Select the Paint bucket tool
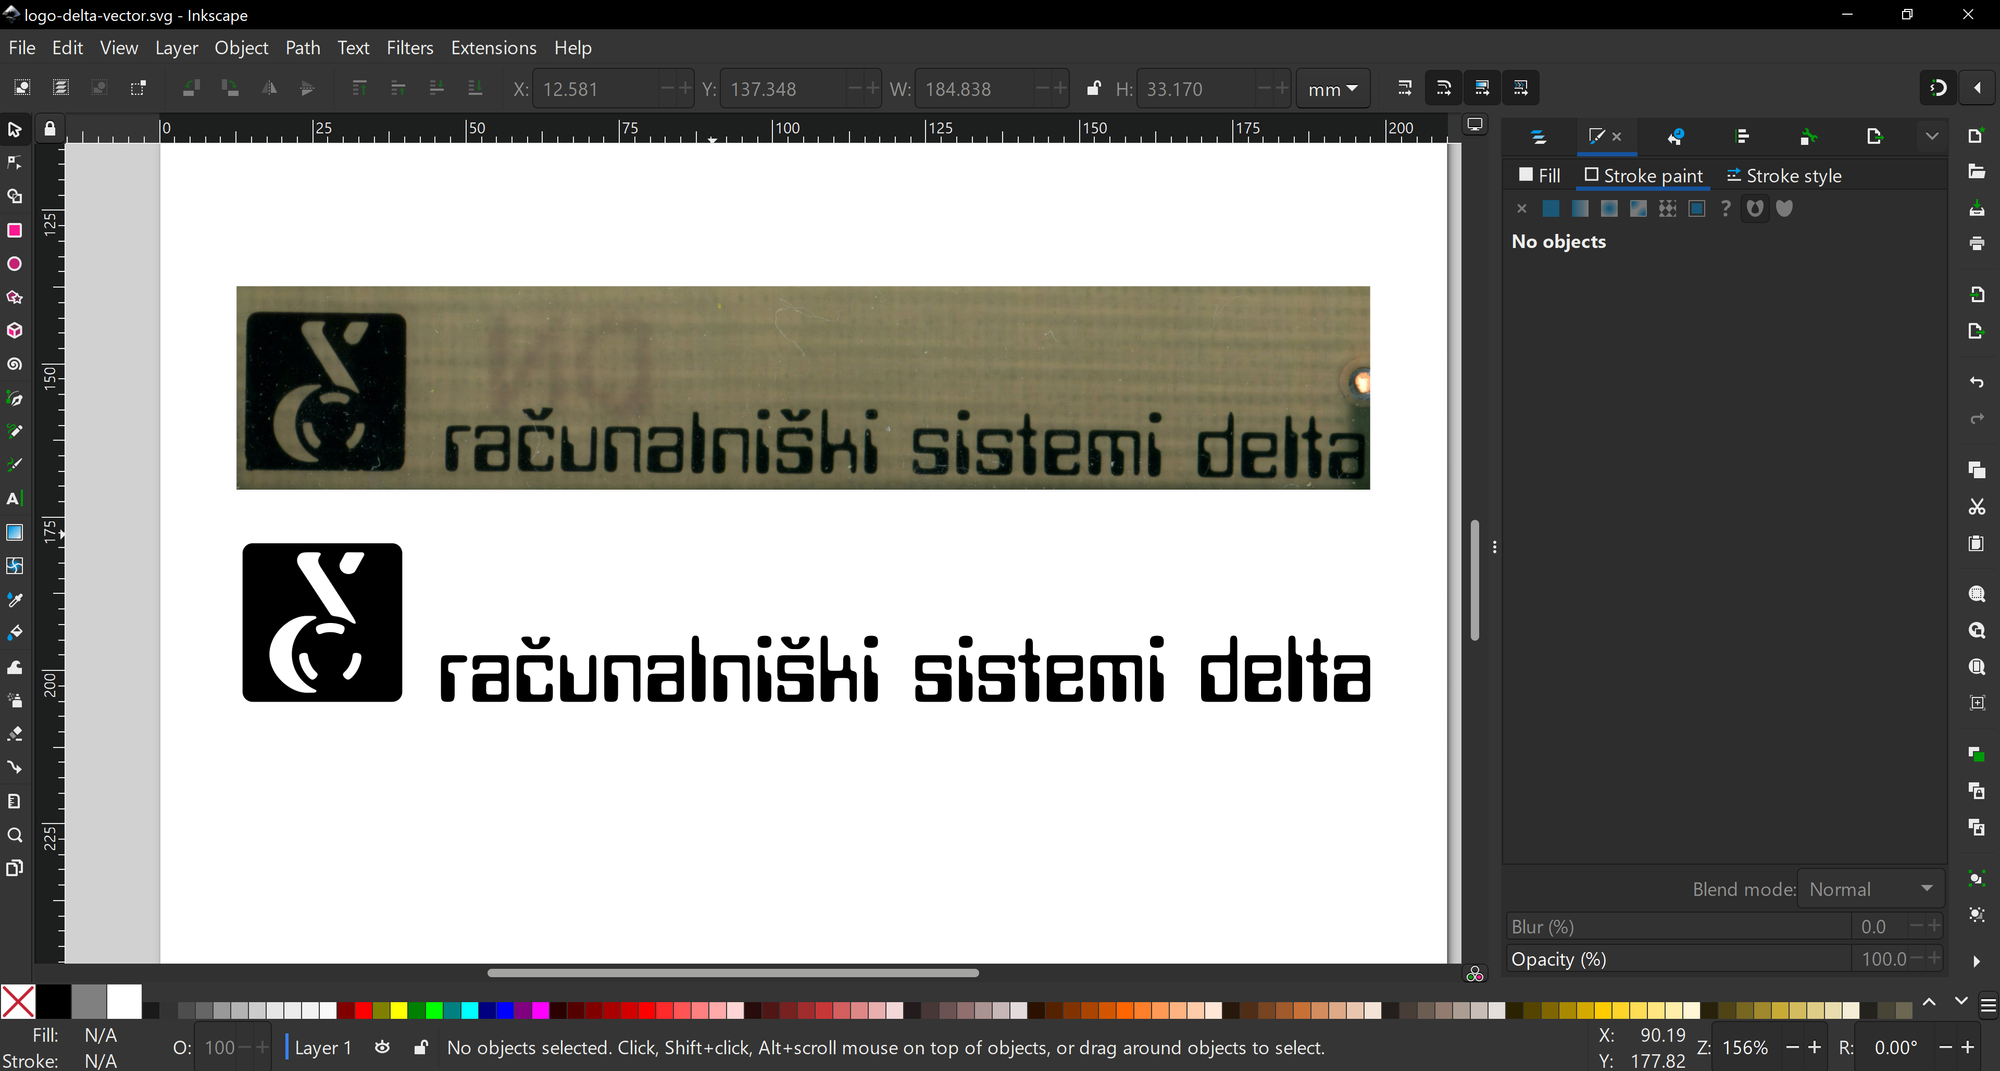This screenshot has width=2000, height=1071. (14, 633)
